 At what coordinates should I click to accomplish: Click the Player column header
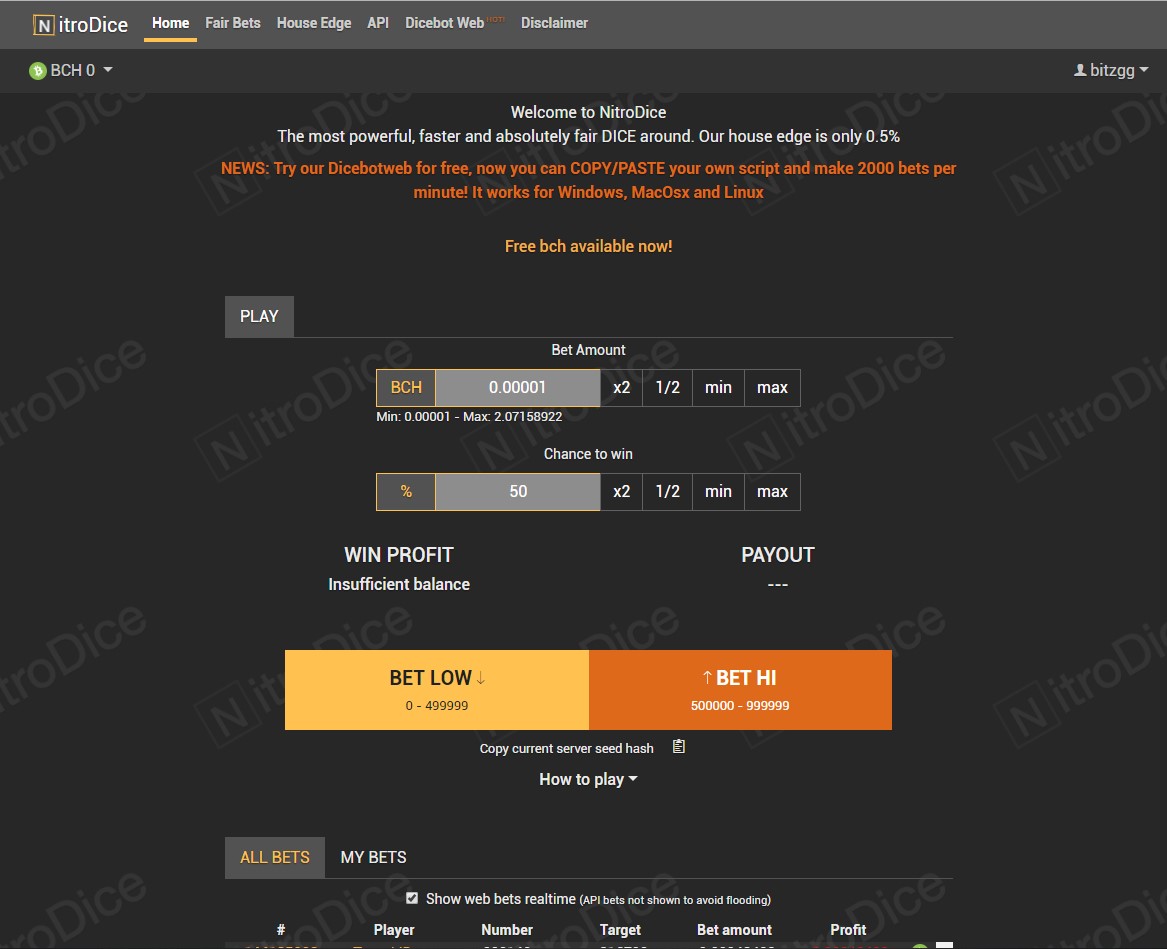tap(394, 930)
